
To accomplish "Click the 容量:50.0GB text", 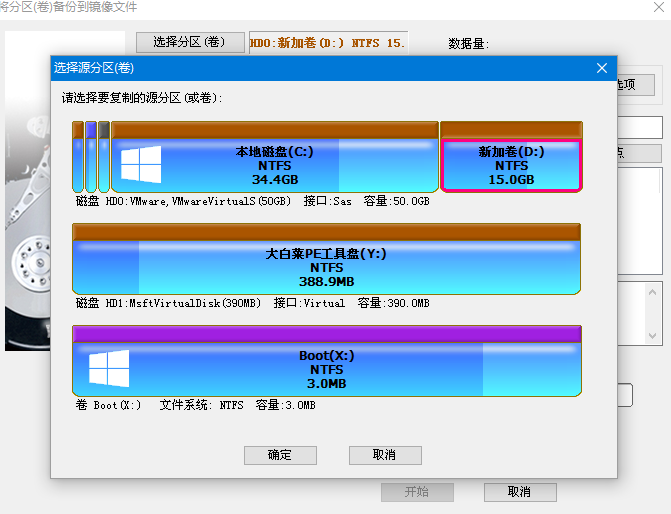I will tap(397, 201).
